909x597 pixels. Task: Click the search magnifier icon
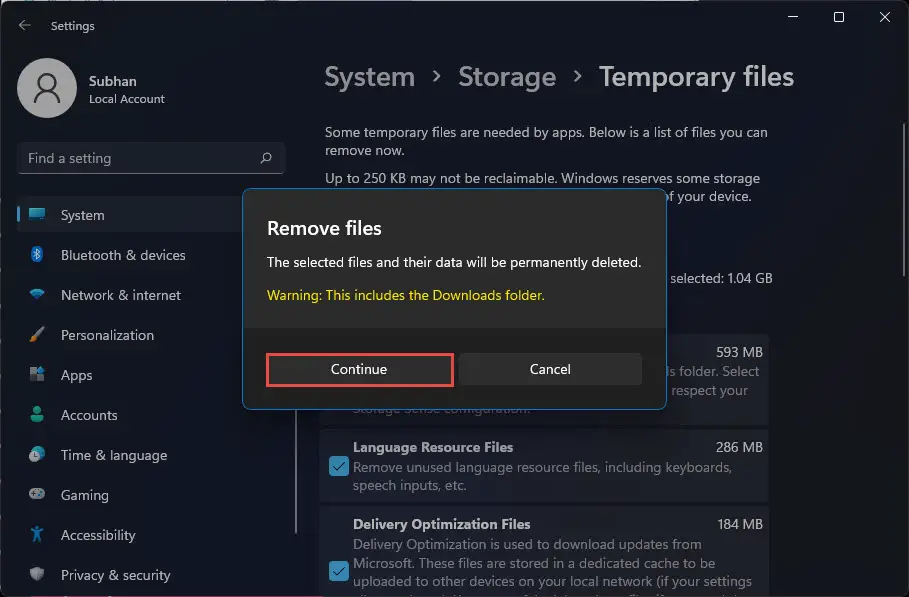pyautogui.click(x=266, y=158)
